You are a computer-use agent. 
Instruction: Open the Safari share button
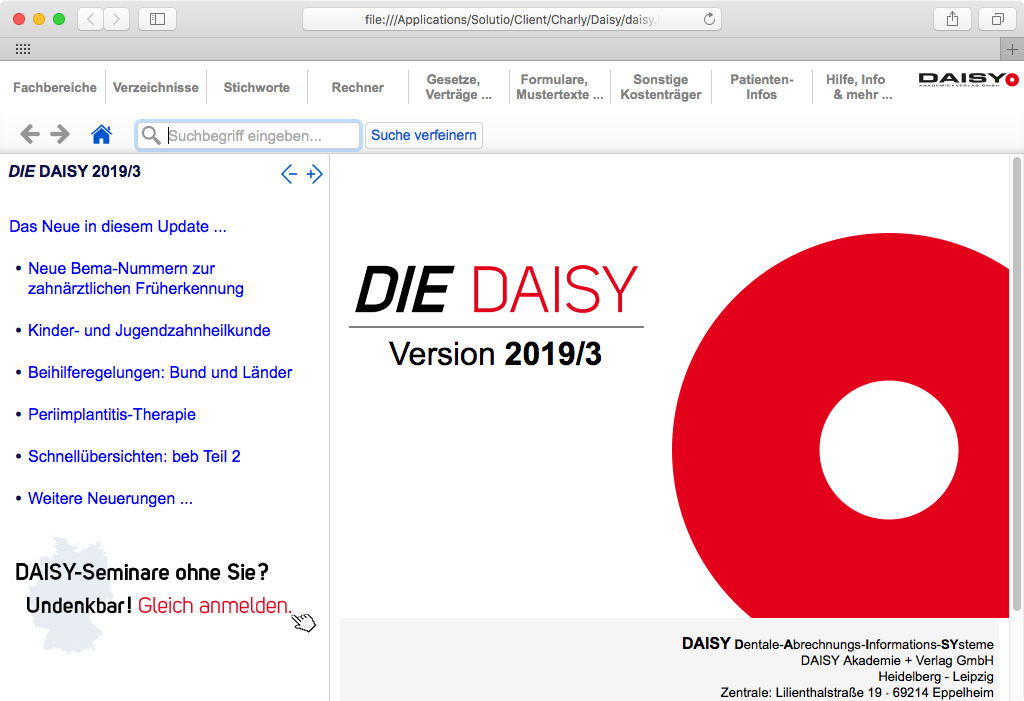point(952,19)
